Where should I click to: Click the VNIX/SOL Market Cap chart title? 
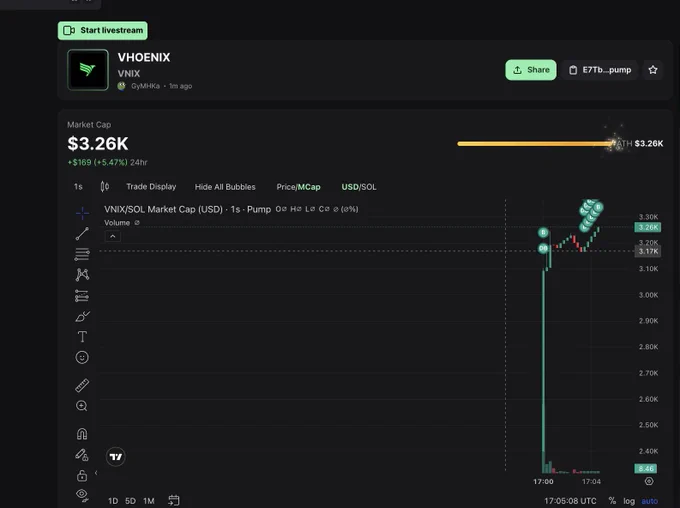tap(187, 209)
